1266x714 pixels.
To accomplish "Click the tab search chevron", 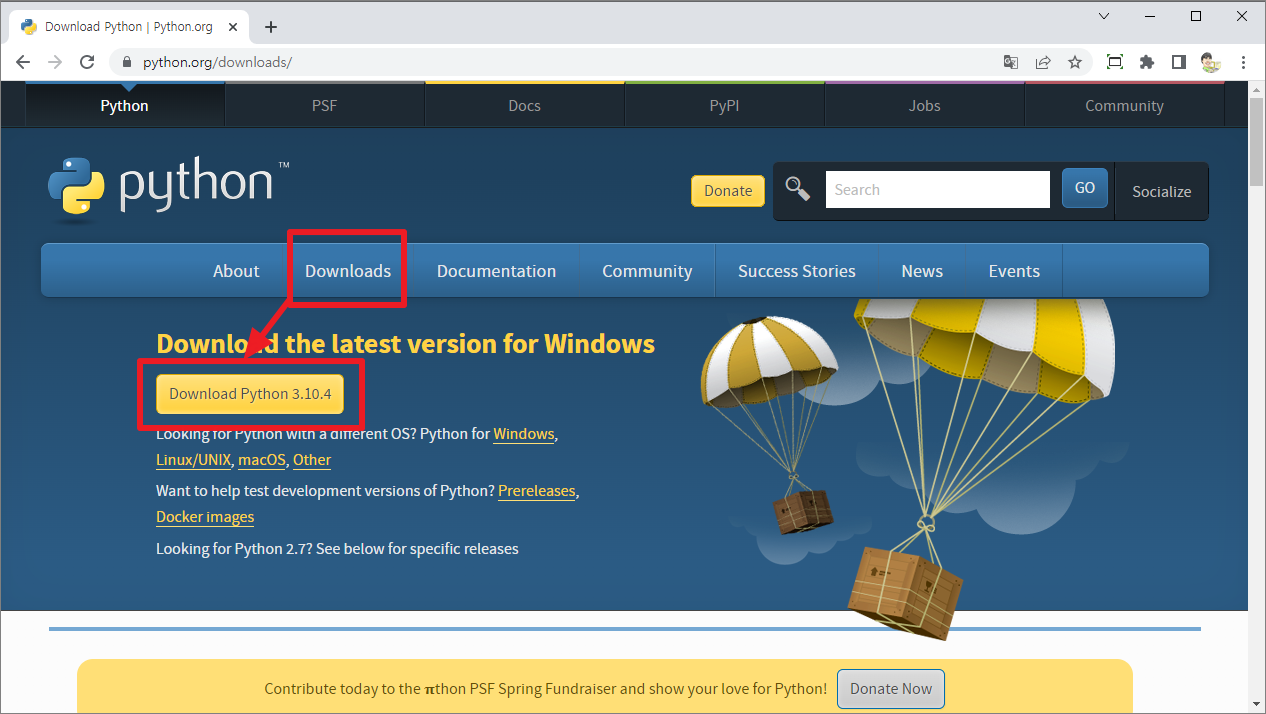I will point(1104,16).
